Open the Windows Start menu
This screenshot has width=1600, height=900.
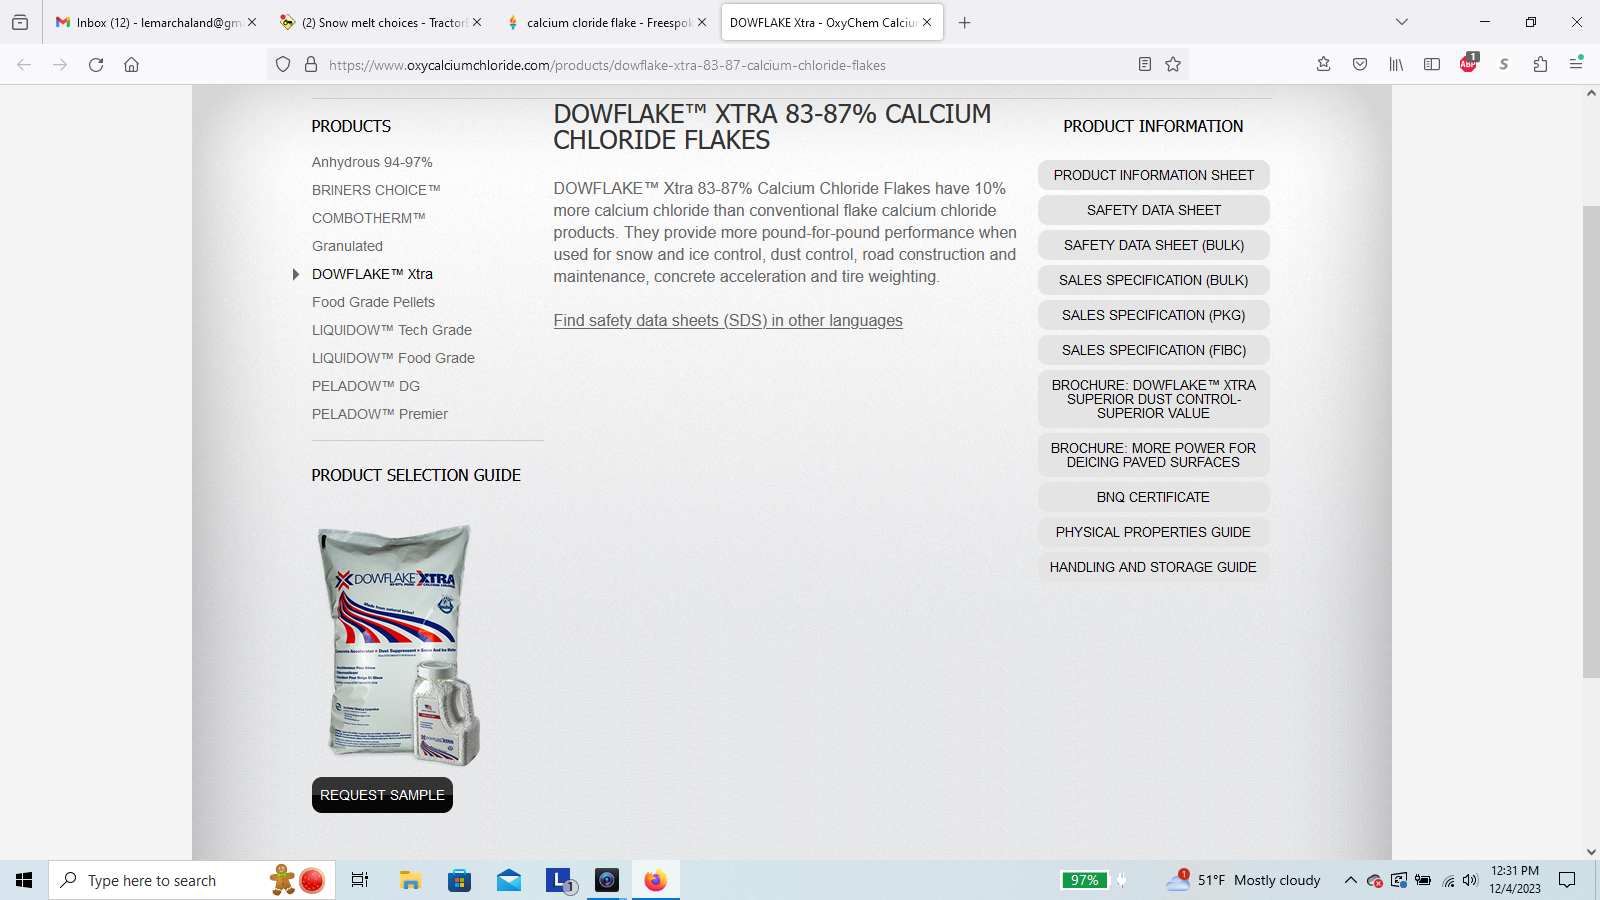tap(24, 880)
